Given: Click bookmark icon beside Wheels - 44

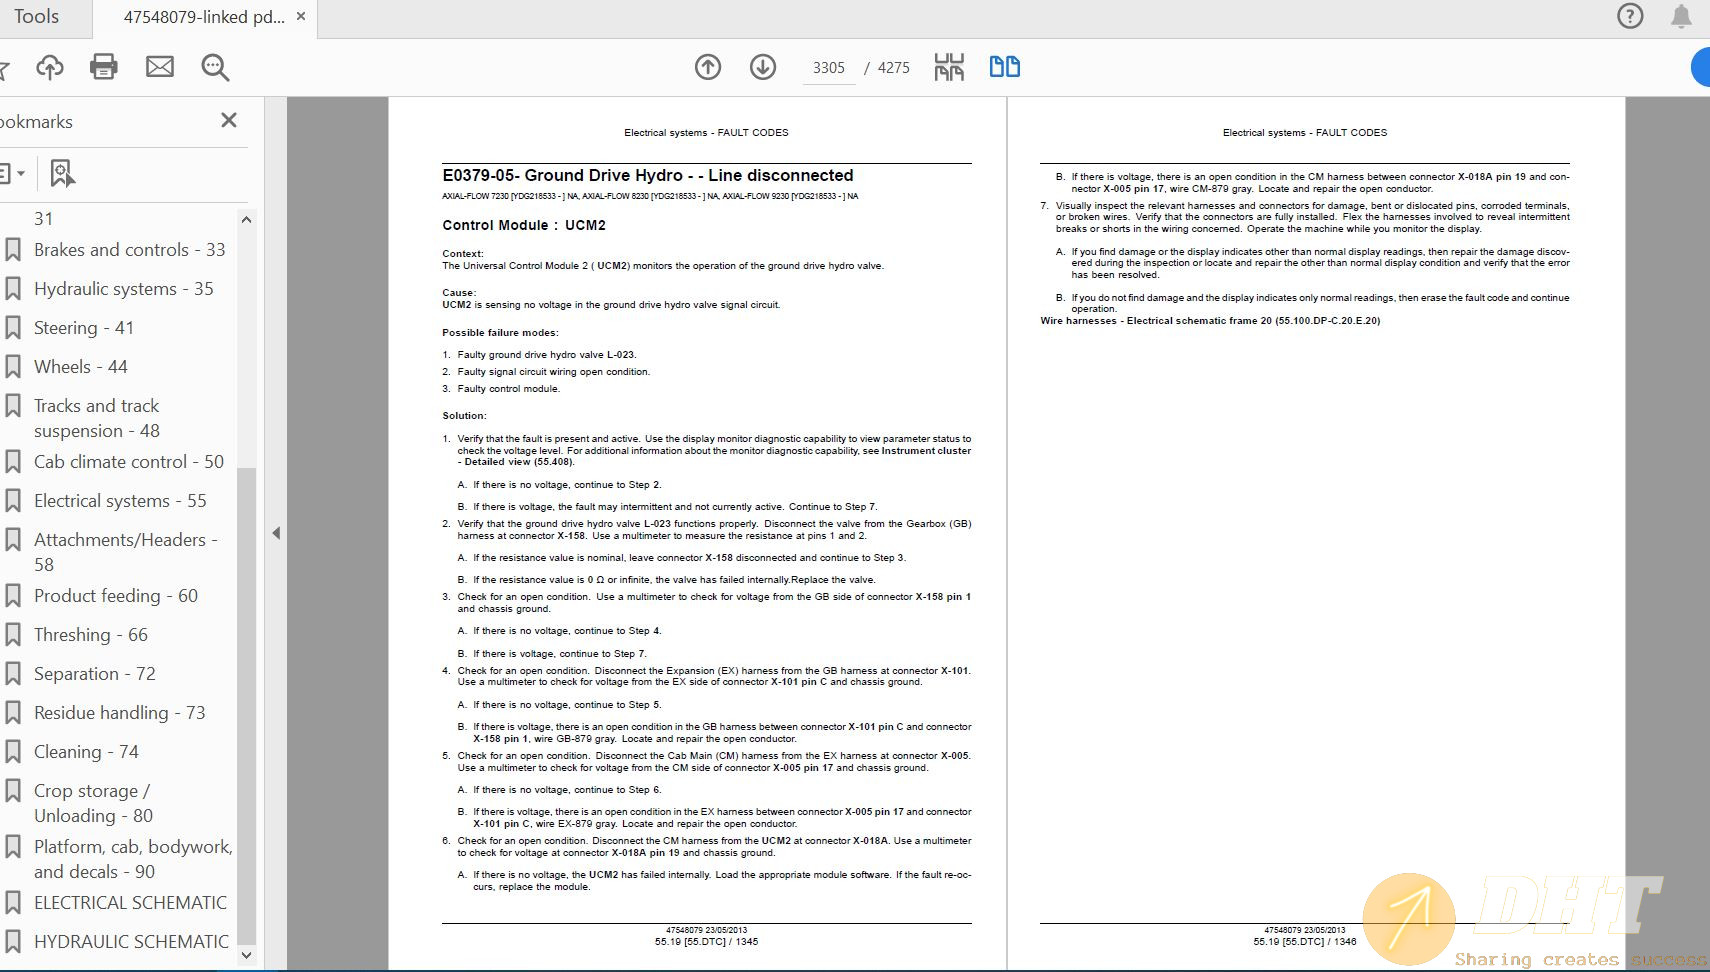Looking at the screenshot, I should (13, 367).
